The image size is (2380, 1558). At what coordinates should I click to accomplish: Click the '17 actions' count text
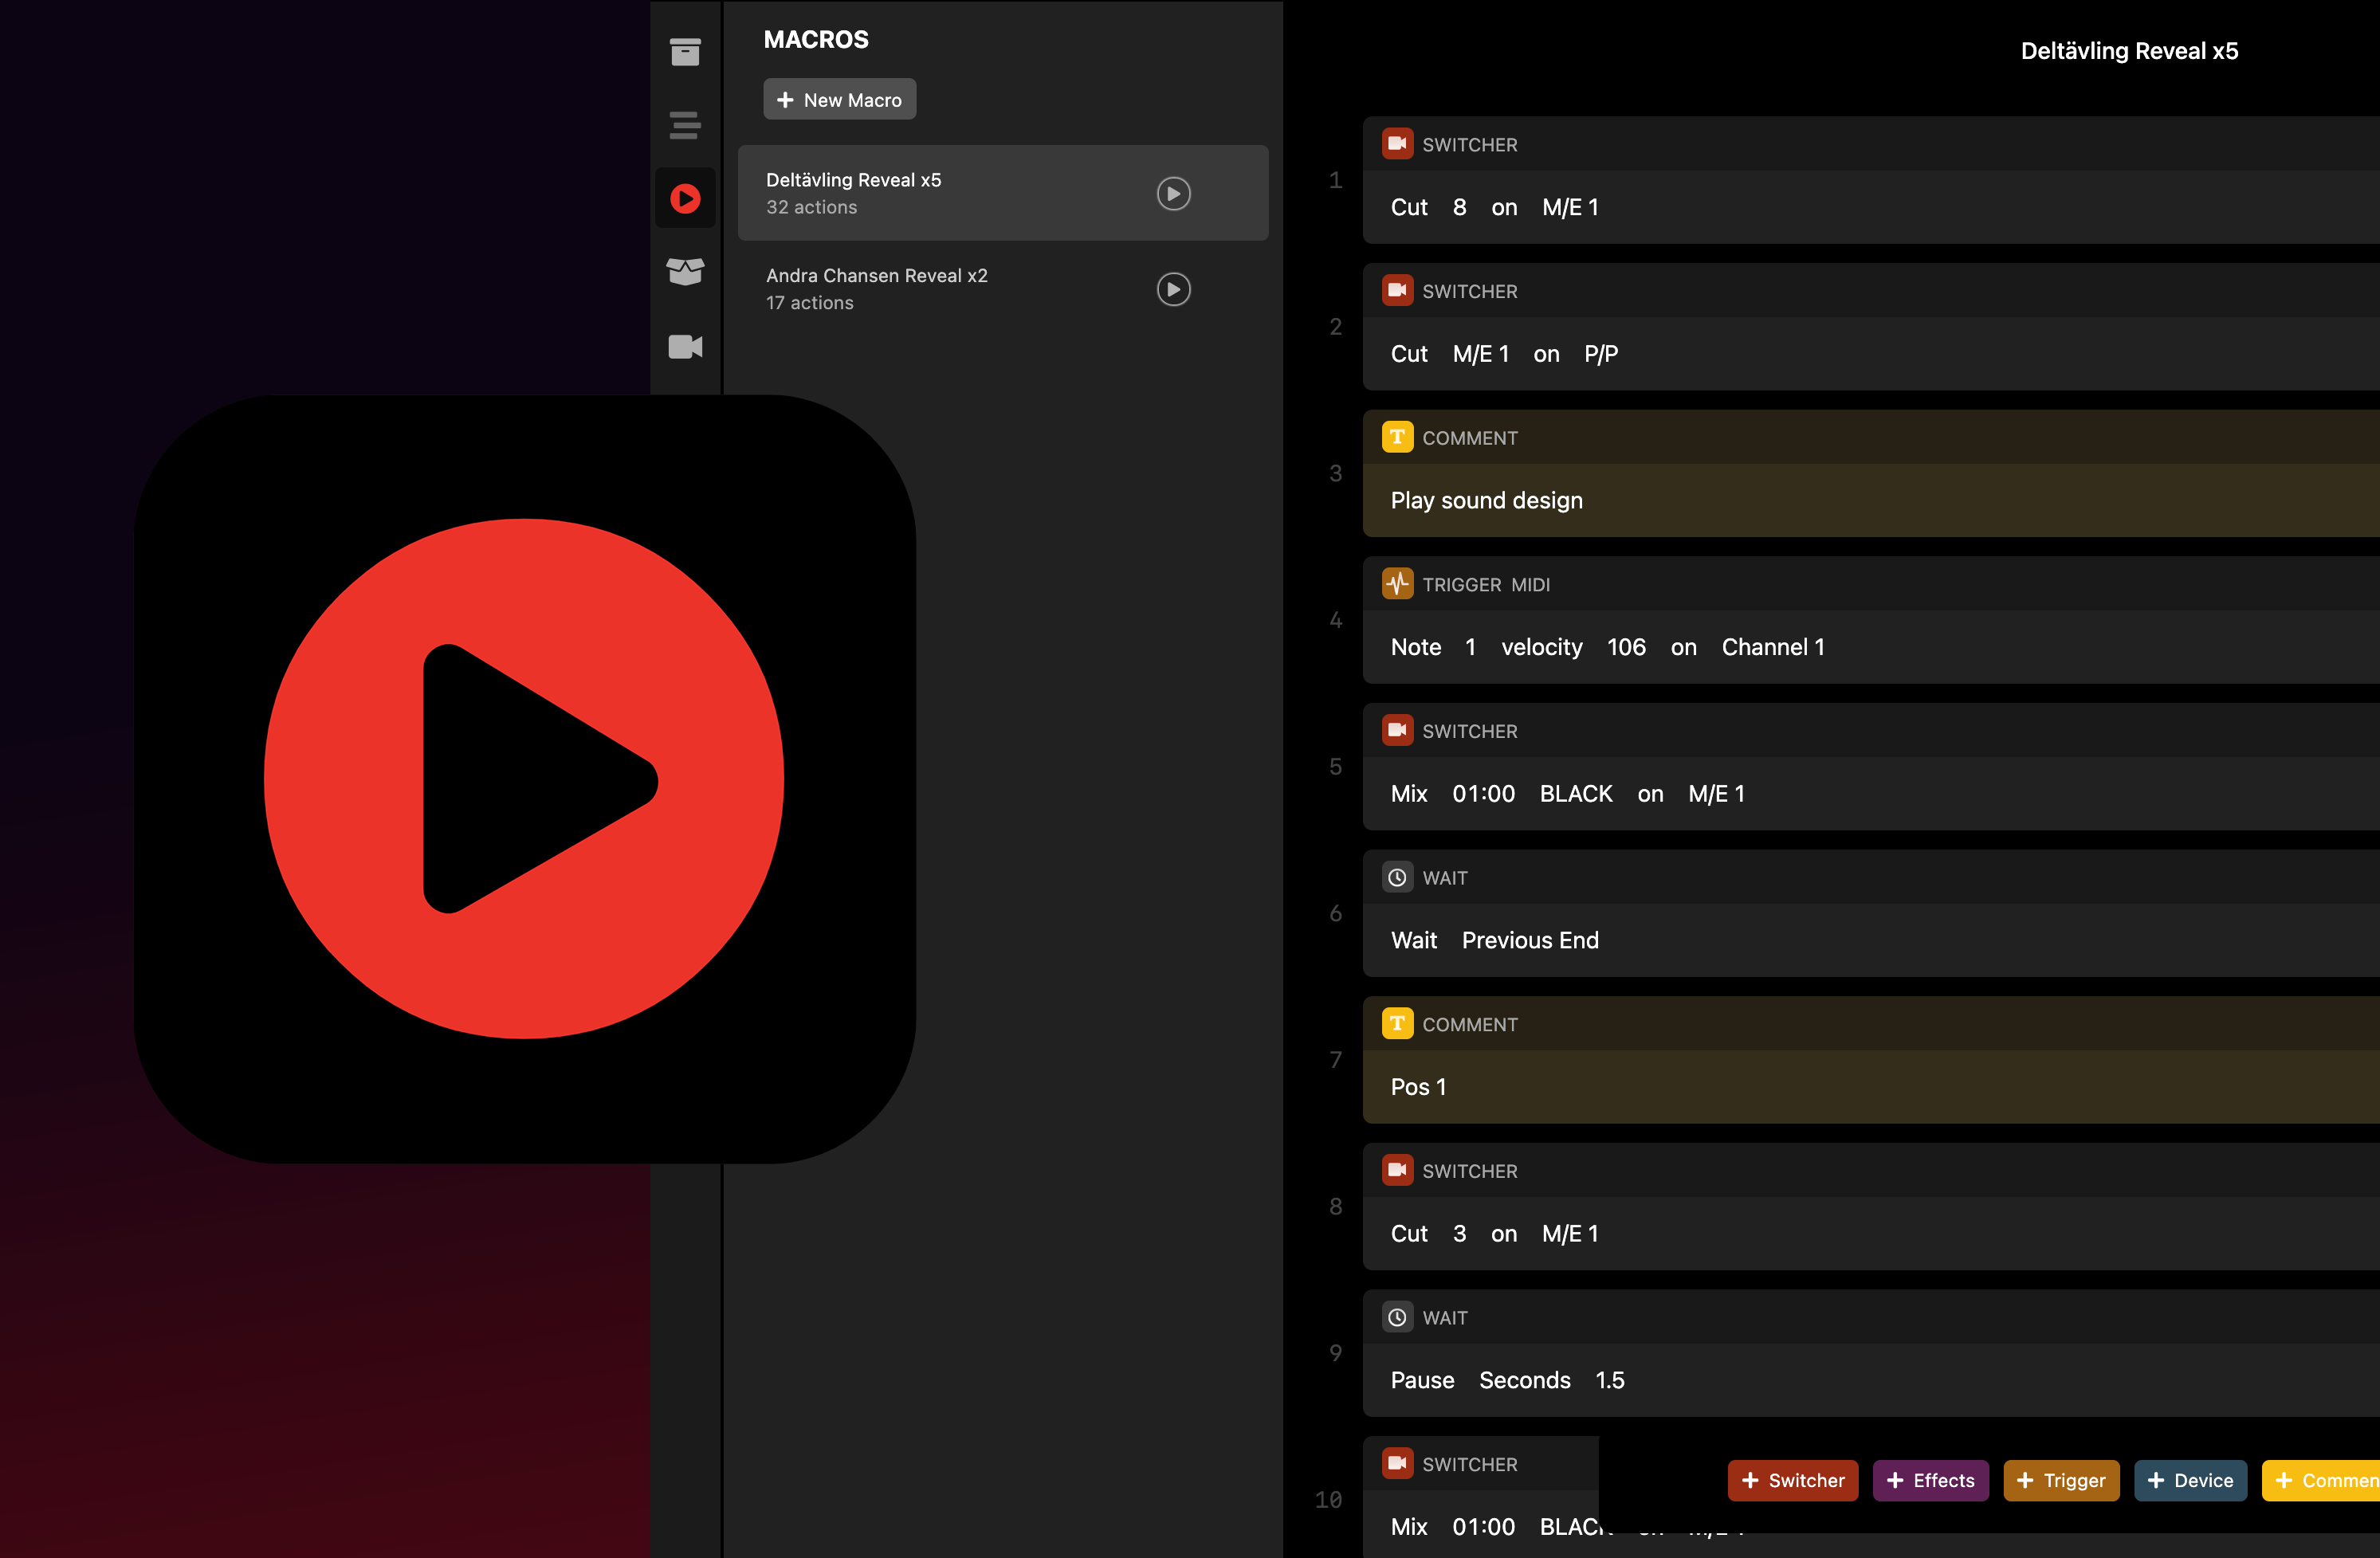(x=809, y=303)
